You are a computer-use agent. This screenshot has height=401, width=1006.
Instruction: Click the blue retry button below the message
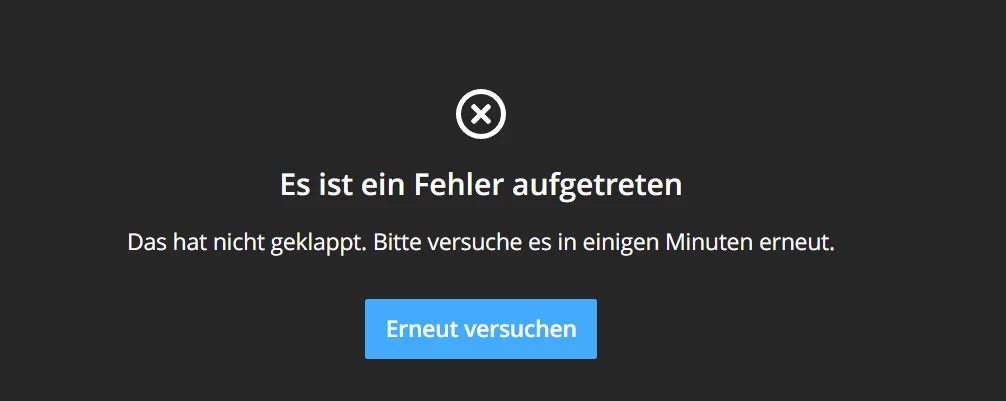481,329
